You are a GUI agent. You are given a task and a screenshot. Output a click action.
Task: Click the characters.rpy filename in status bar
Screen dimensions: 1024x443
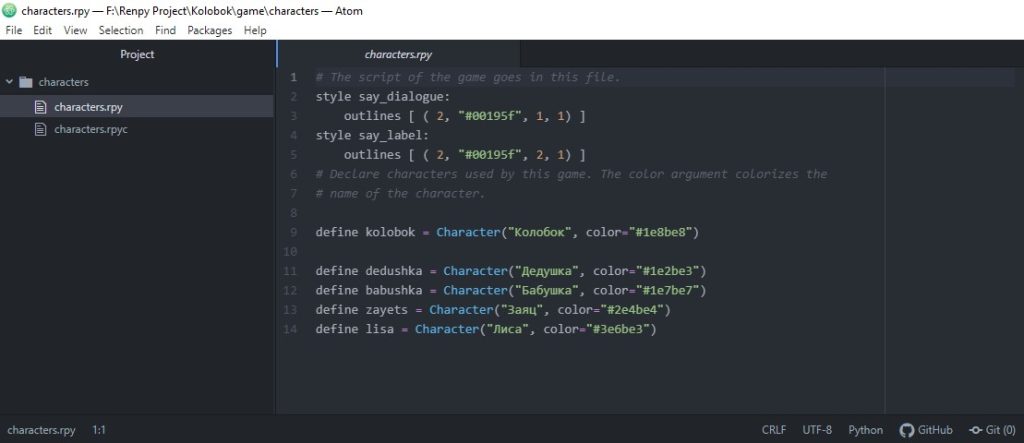(41, 430)
